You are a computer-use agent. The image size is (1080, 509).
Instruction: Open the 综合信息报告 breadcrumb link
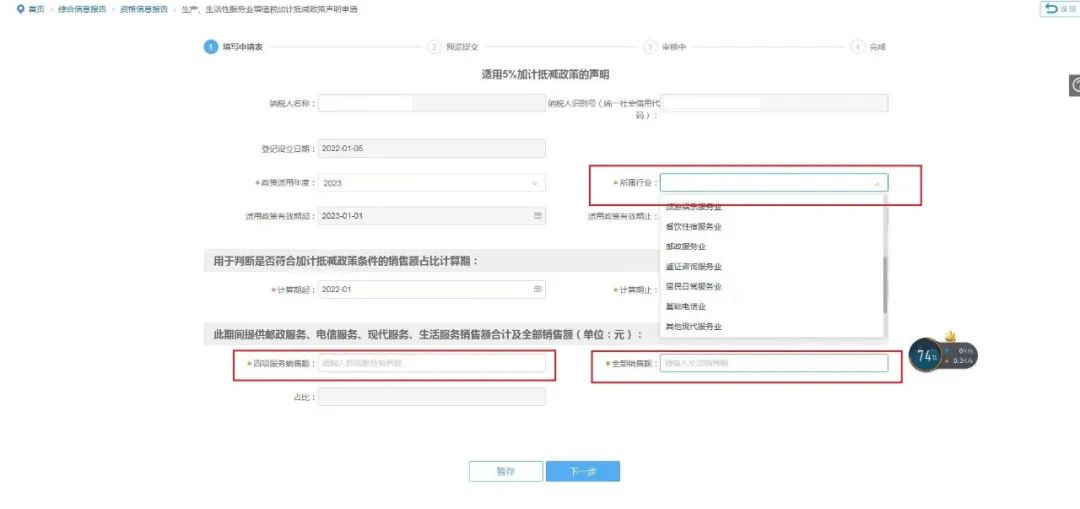pos(83,10)
